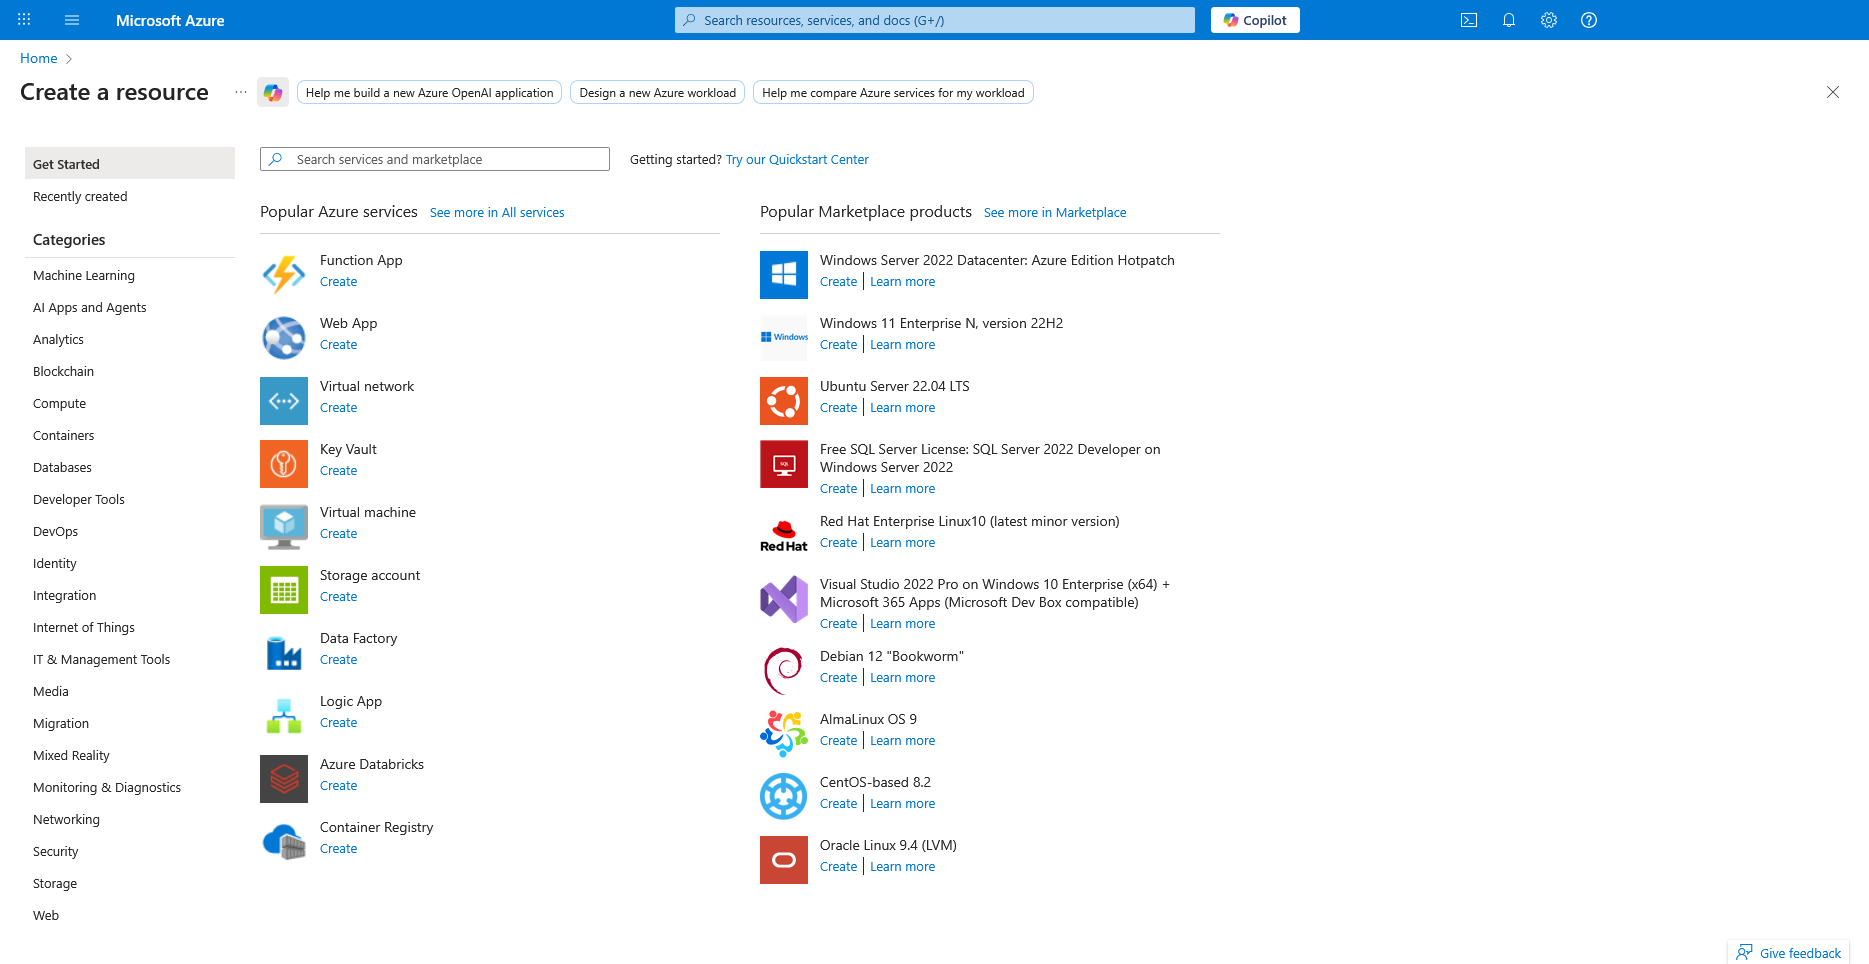The image size is (1869, 964).
Task: Click the help question mark icon
Action: coord(1589,20)
